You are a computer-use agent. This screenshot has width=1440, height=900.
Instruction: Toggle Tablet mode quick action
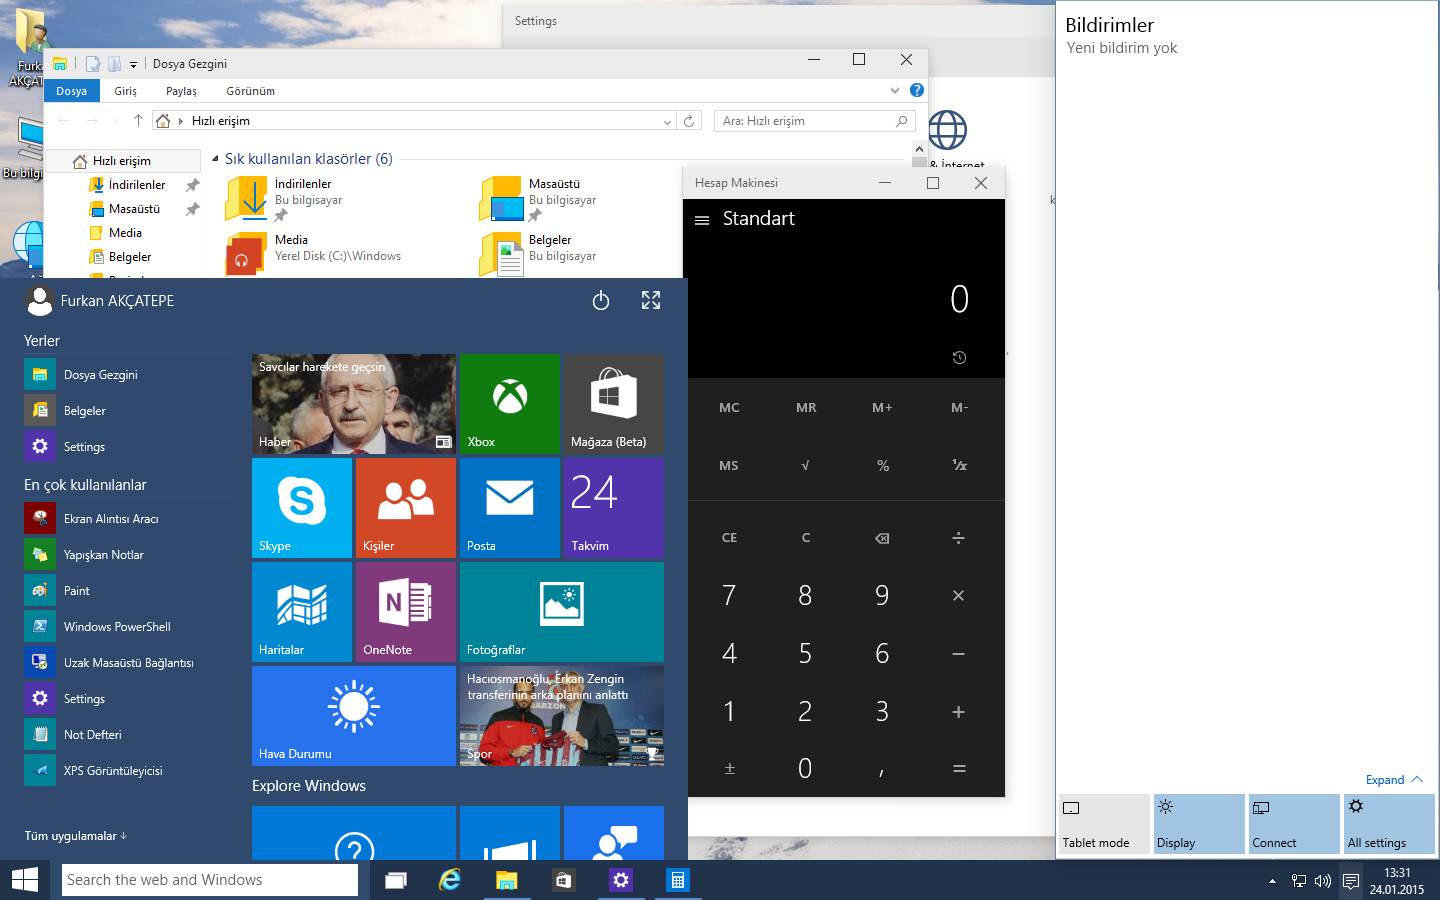(1104, 824)
